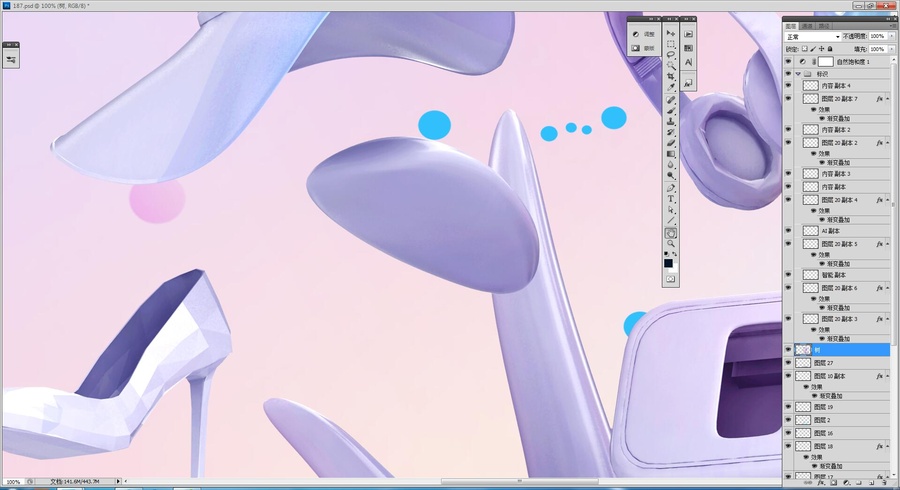Toggle Quick Mask mode icon
Image resolution: width=900 pixels, height=490 pixels.
pos(670,279)
